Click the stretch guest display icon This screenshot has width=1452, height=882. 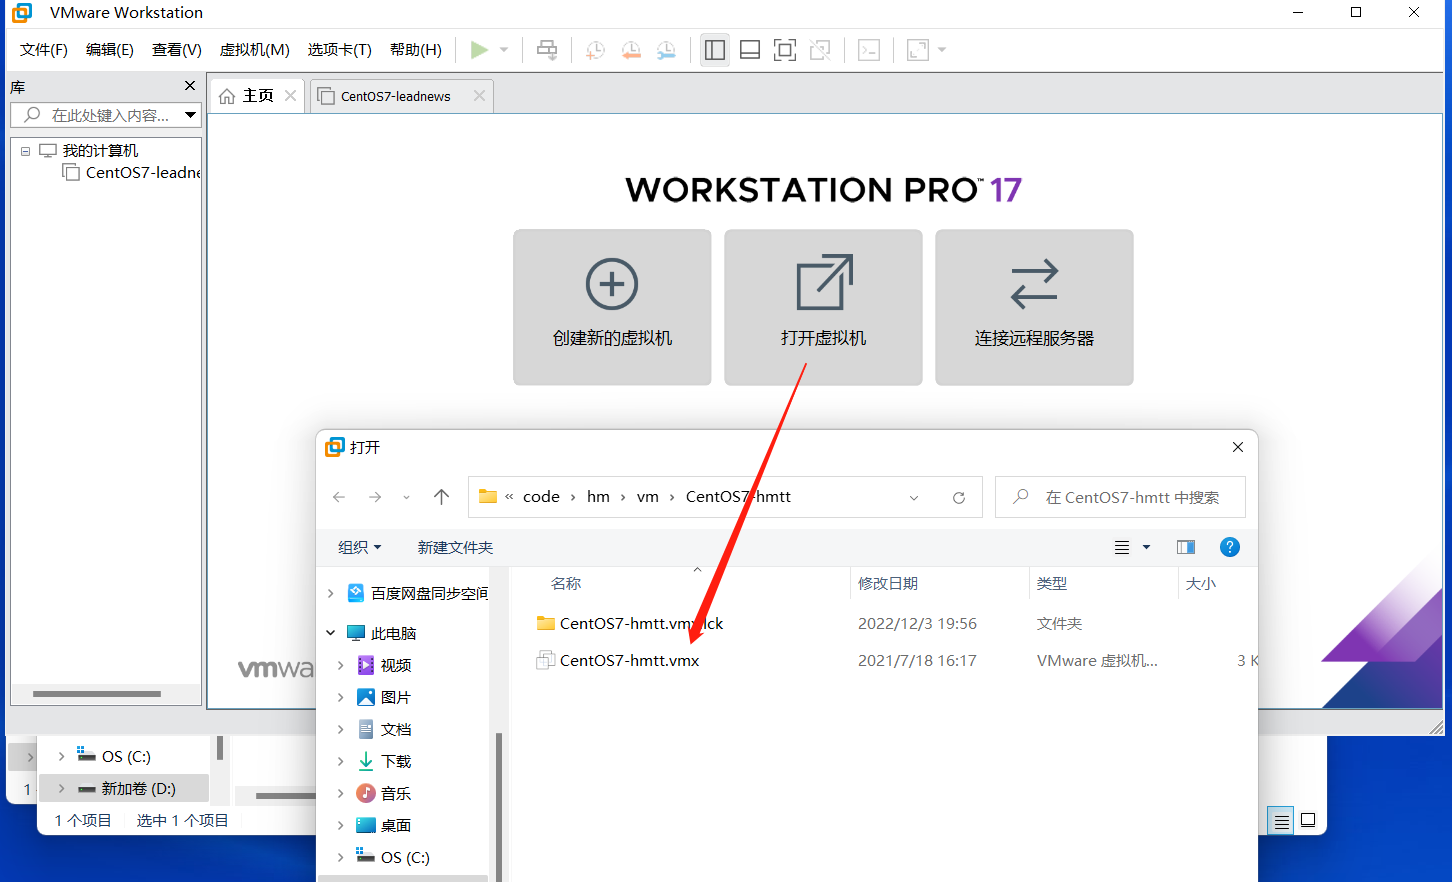coord(918,50)
